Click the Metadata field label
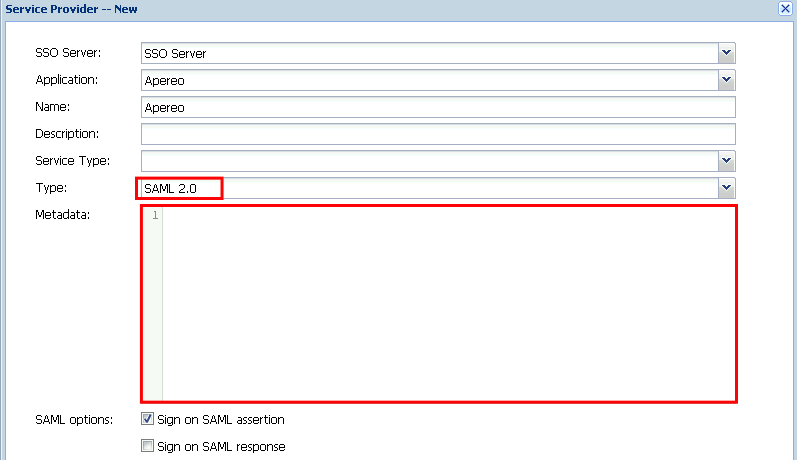 click(x=63, y=215)
